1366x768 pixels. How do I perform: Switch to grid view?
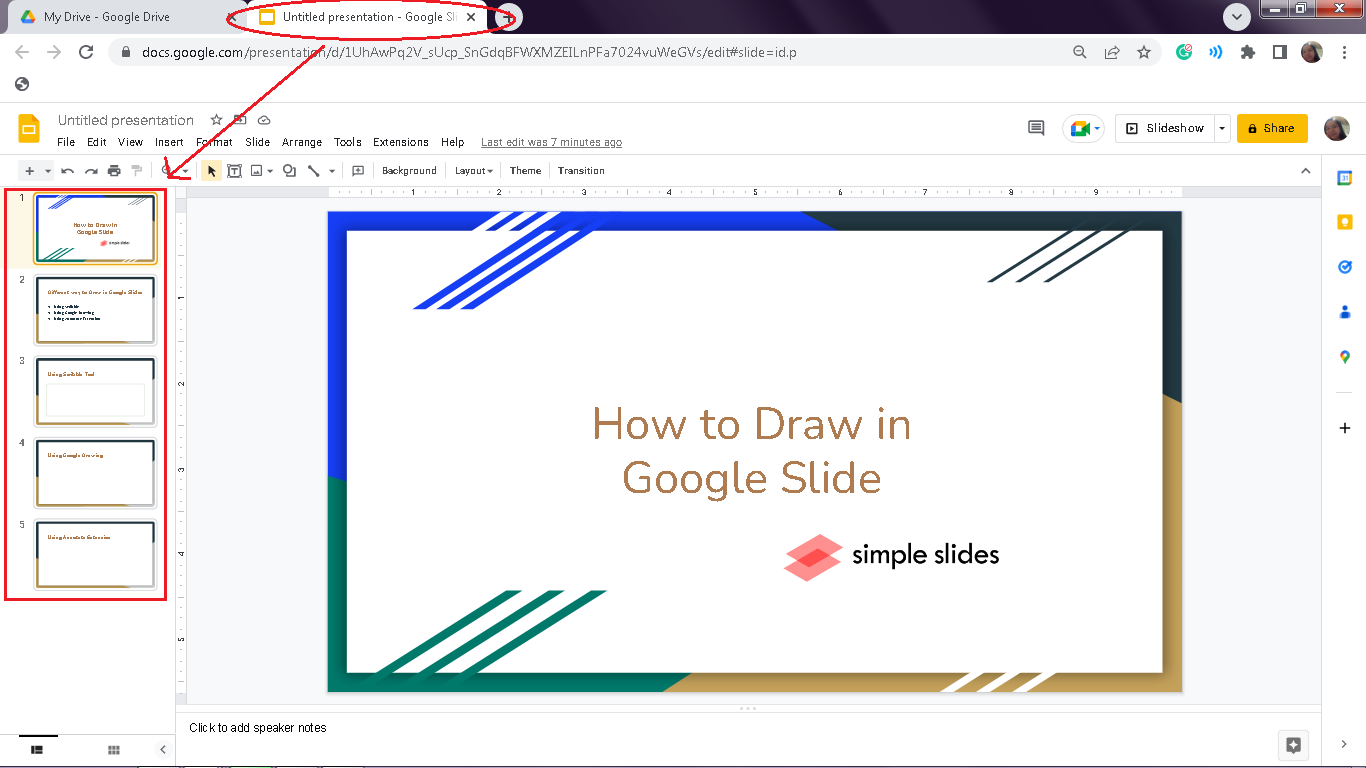click(x=114, y=749)
